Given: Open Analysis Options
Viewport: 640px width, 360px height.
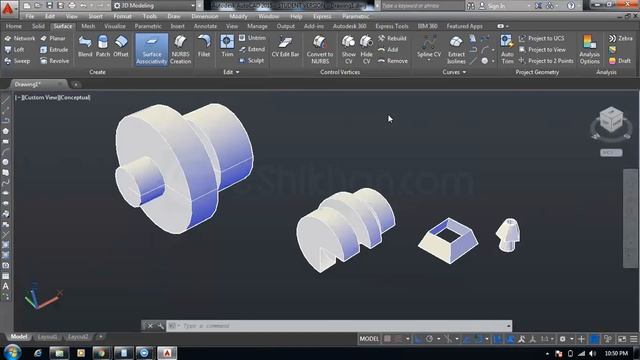Looking at the screenshot, I should click(x=589, y=49).
